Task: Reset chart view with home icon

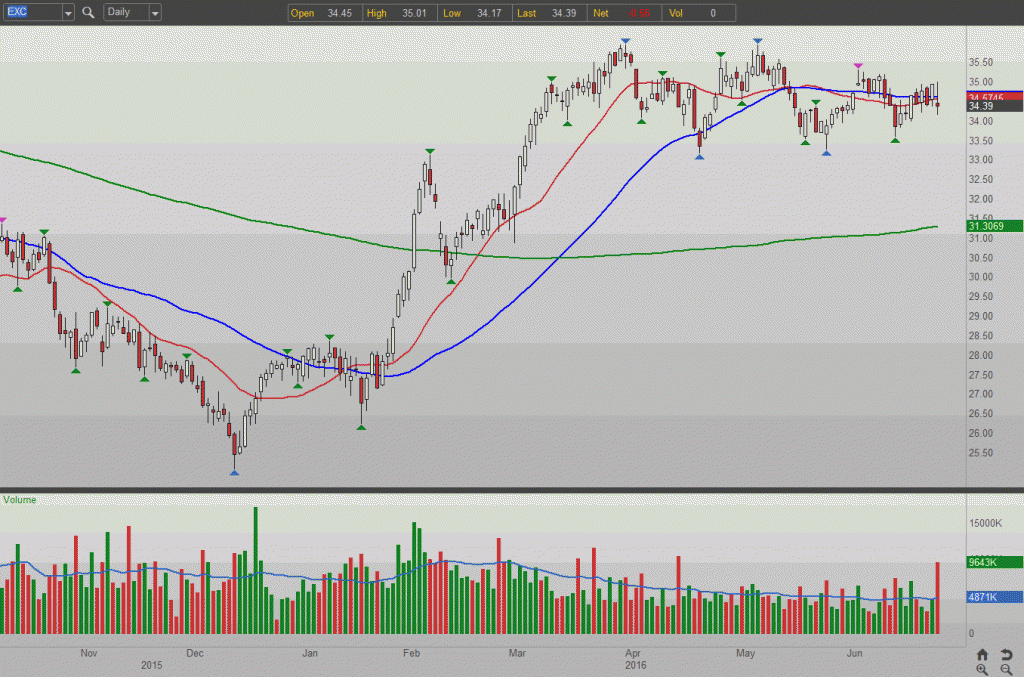Action: click(982, 655)
